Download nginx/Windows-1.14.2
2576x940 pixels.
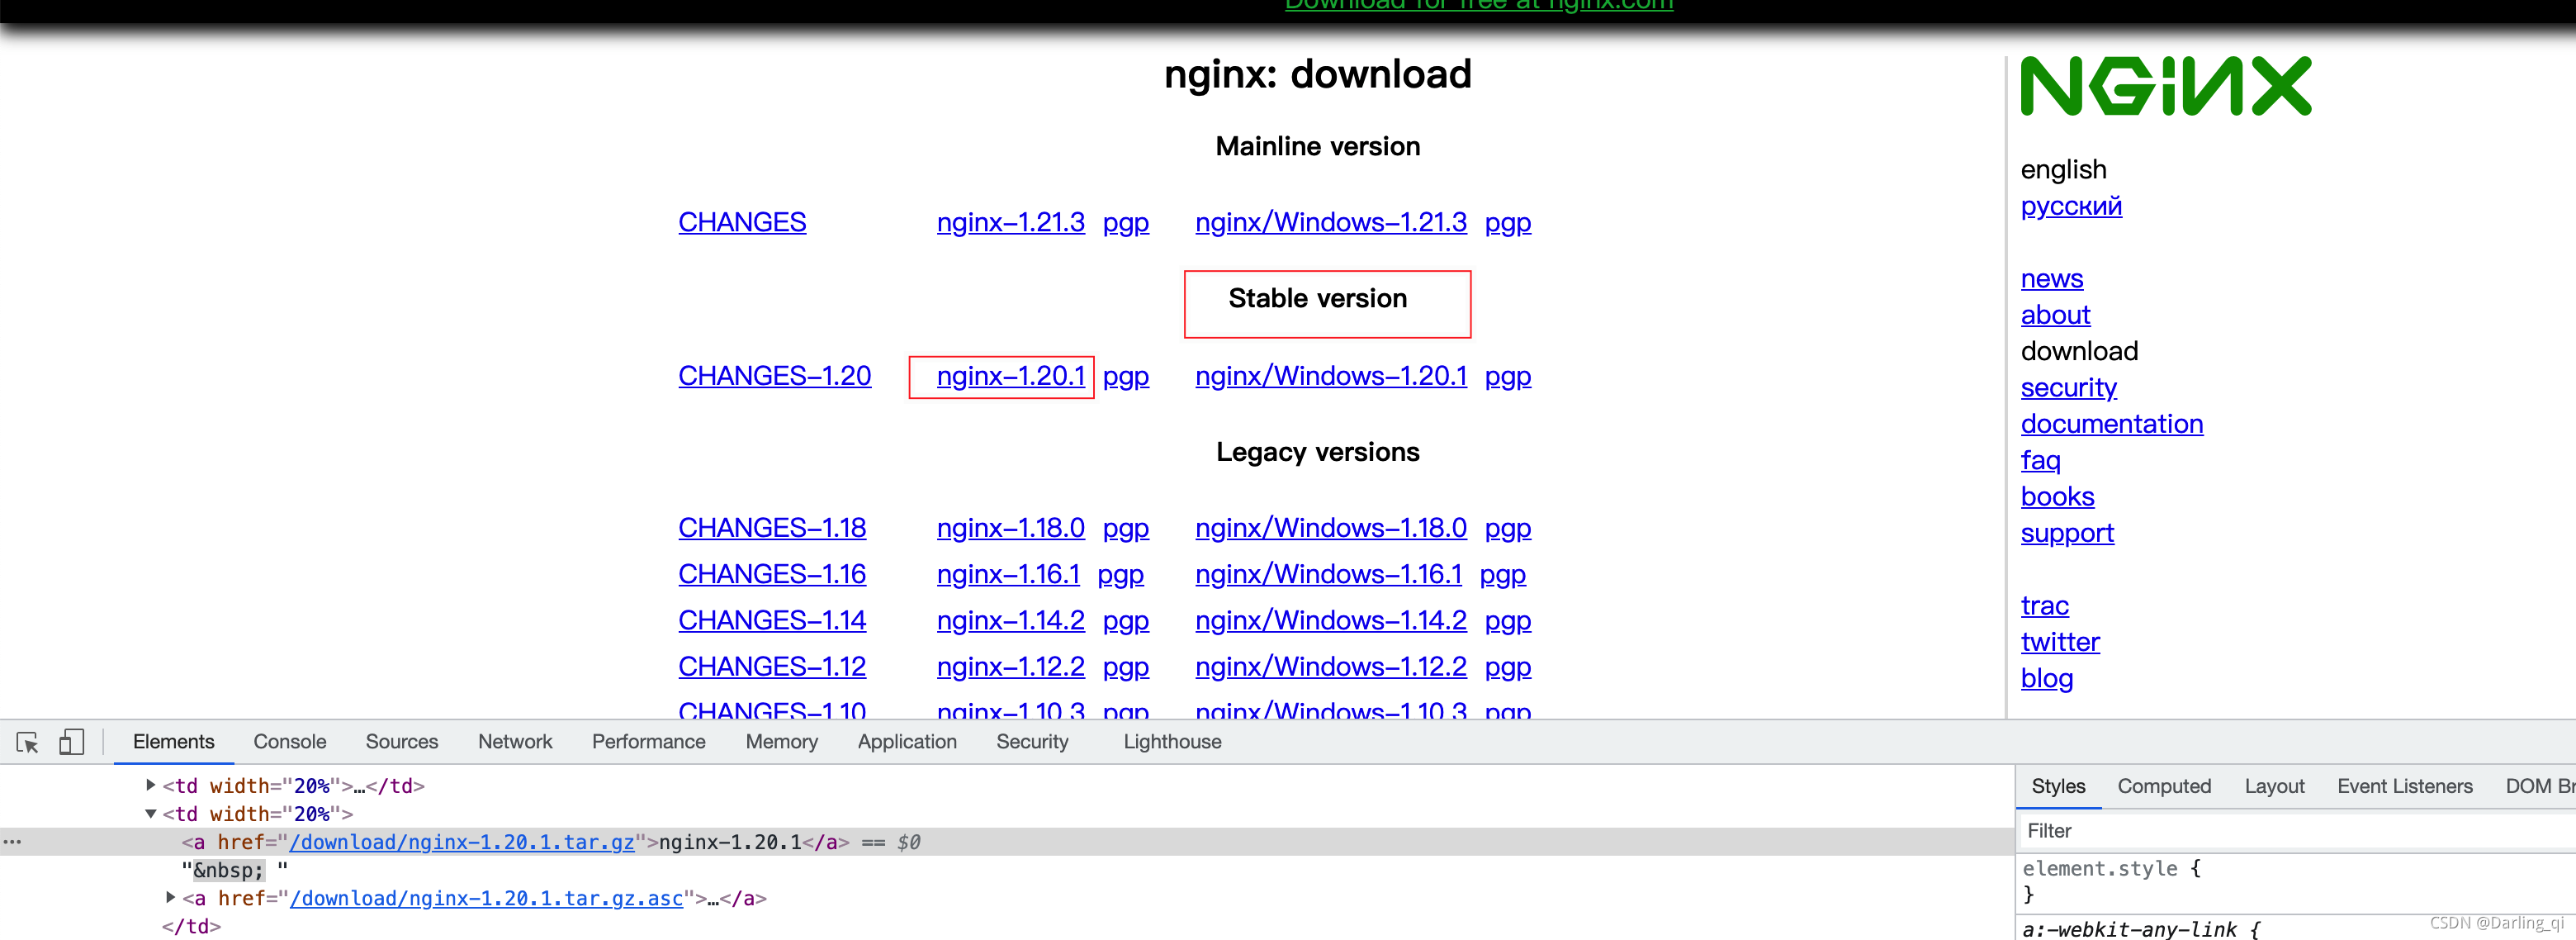point(1331,620)
